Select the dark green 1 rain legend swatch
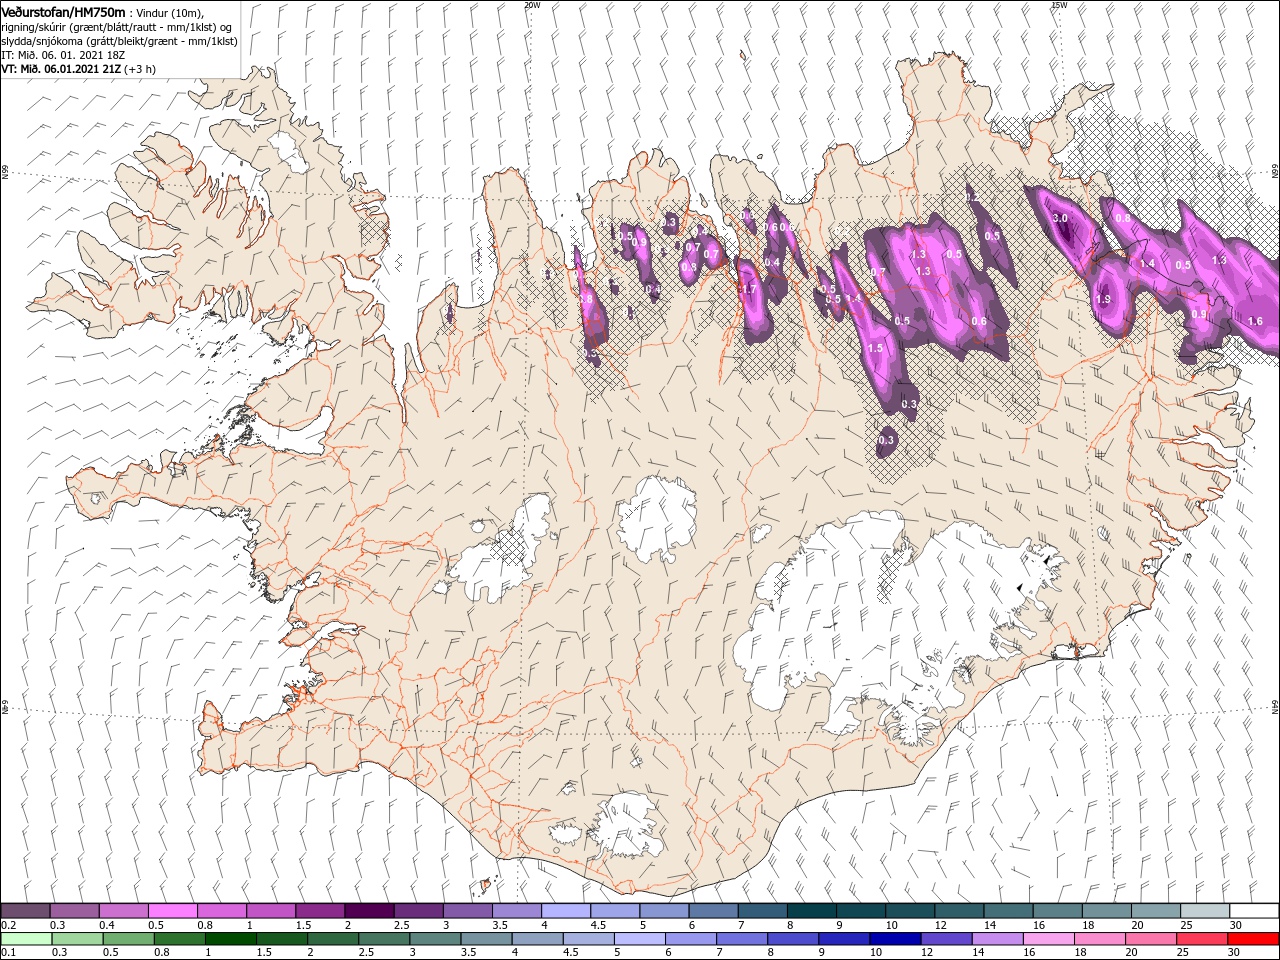 tap(230, 939)
